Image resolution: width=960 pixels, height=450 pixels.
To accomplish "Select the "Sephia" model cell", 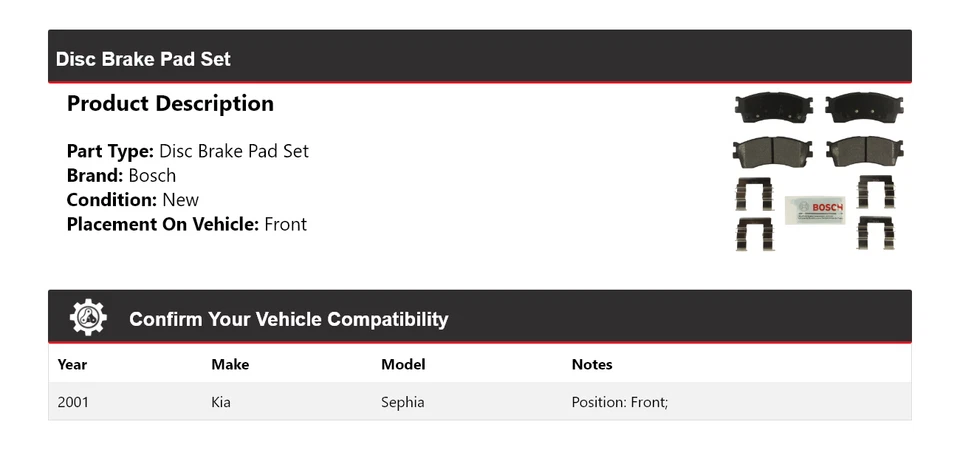I will pos(402,402).
